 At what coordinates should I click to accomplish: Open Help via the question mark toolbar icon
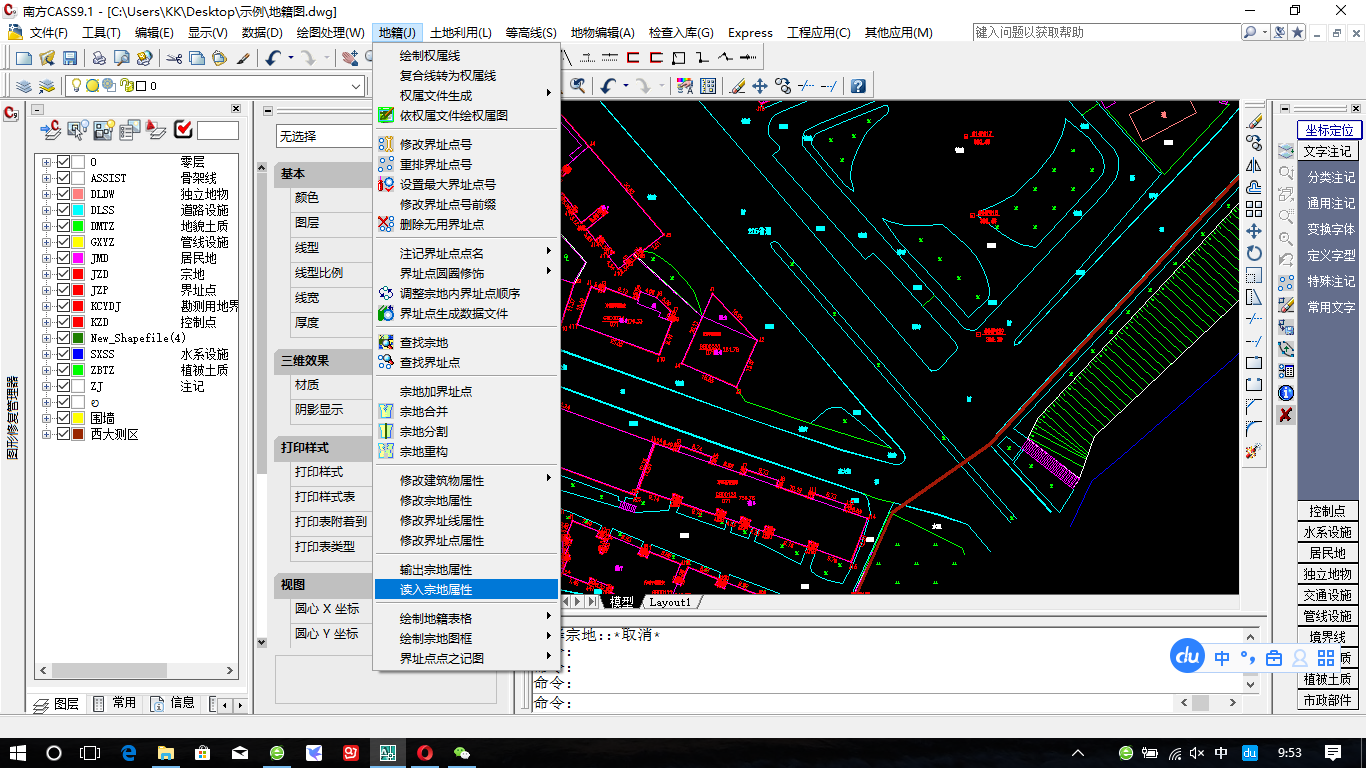coord(858,85)
